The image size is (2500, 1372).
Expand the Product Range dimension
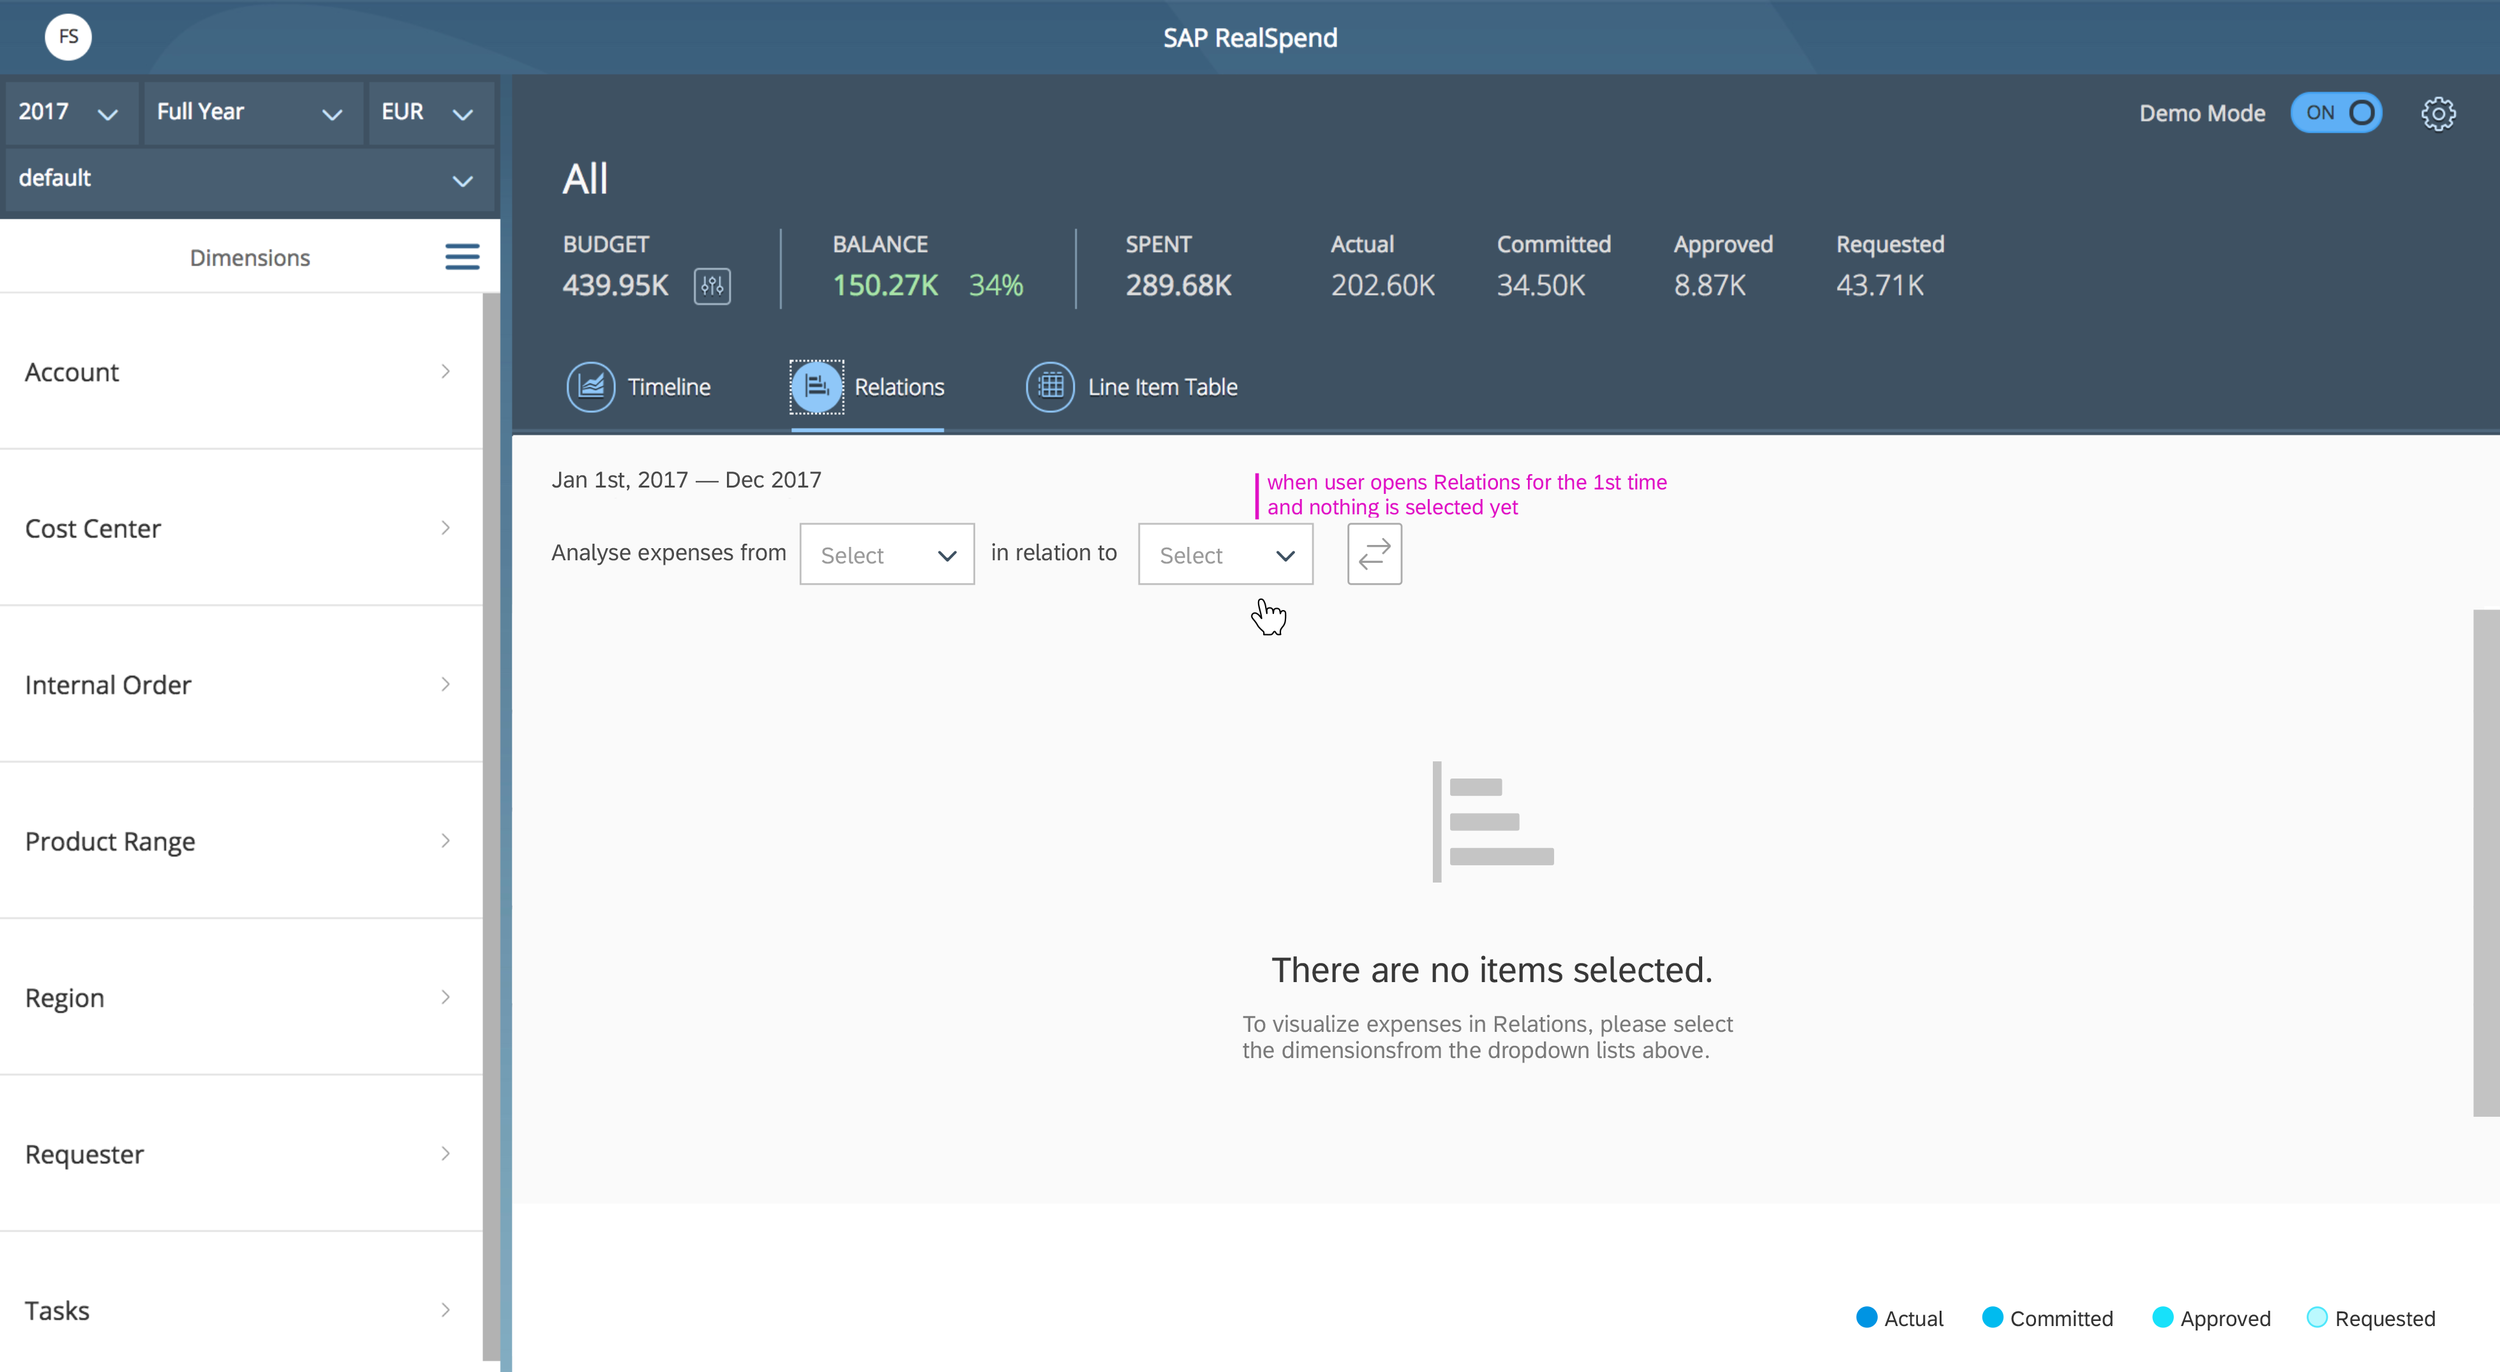pyautogui.click(x=241, y=841)
